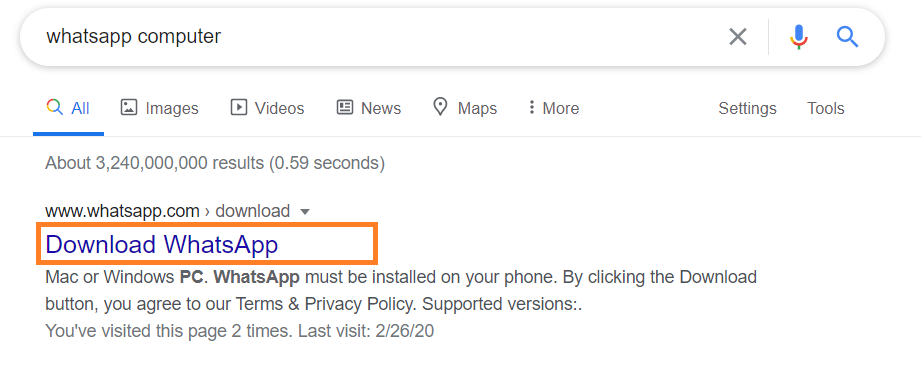This screenshot has width=921, height=368.
Task: Expand the dropdown arrow beside the whatsapp.com URL
Action: point(304,211)
